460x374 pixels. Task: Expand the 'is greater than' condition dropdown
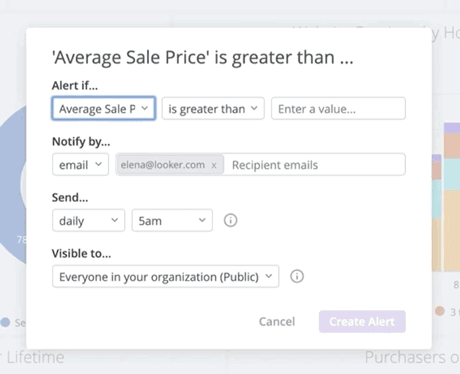(x=213, y=108)
